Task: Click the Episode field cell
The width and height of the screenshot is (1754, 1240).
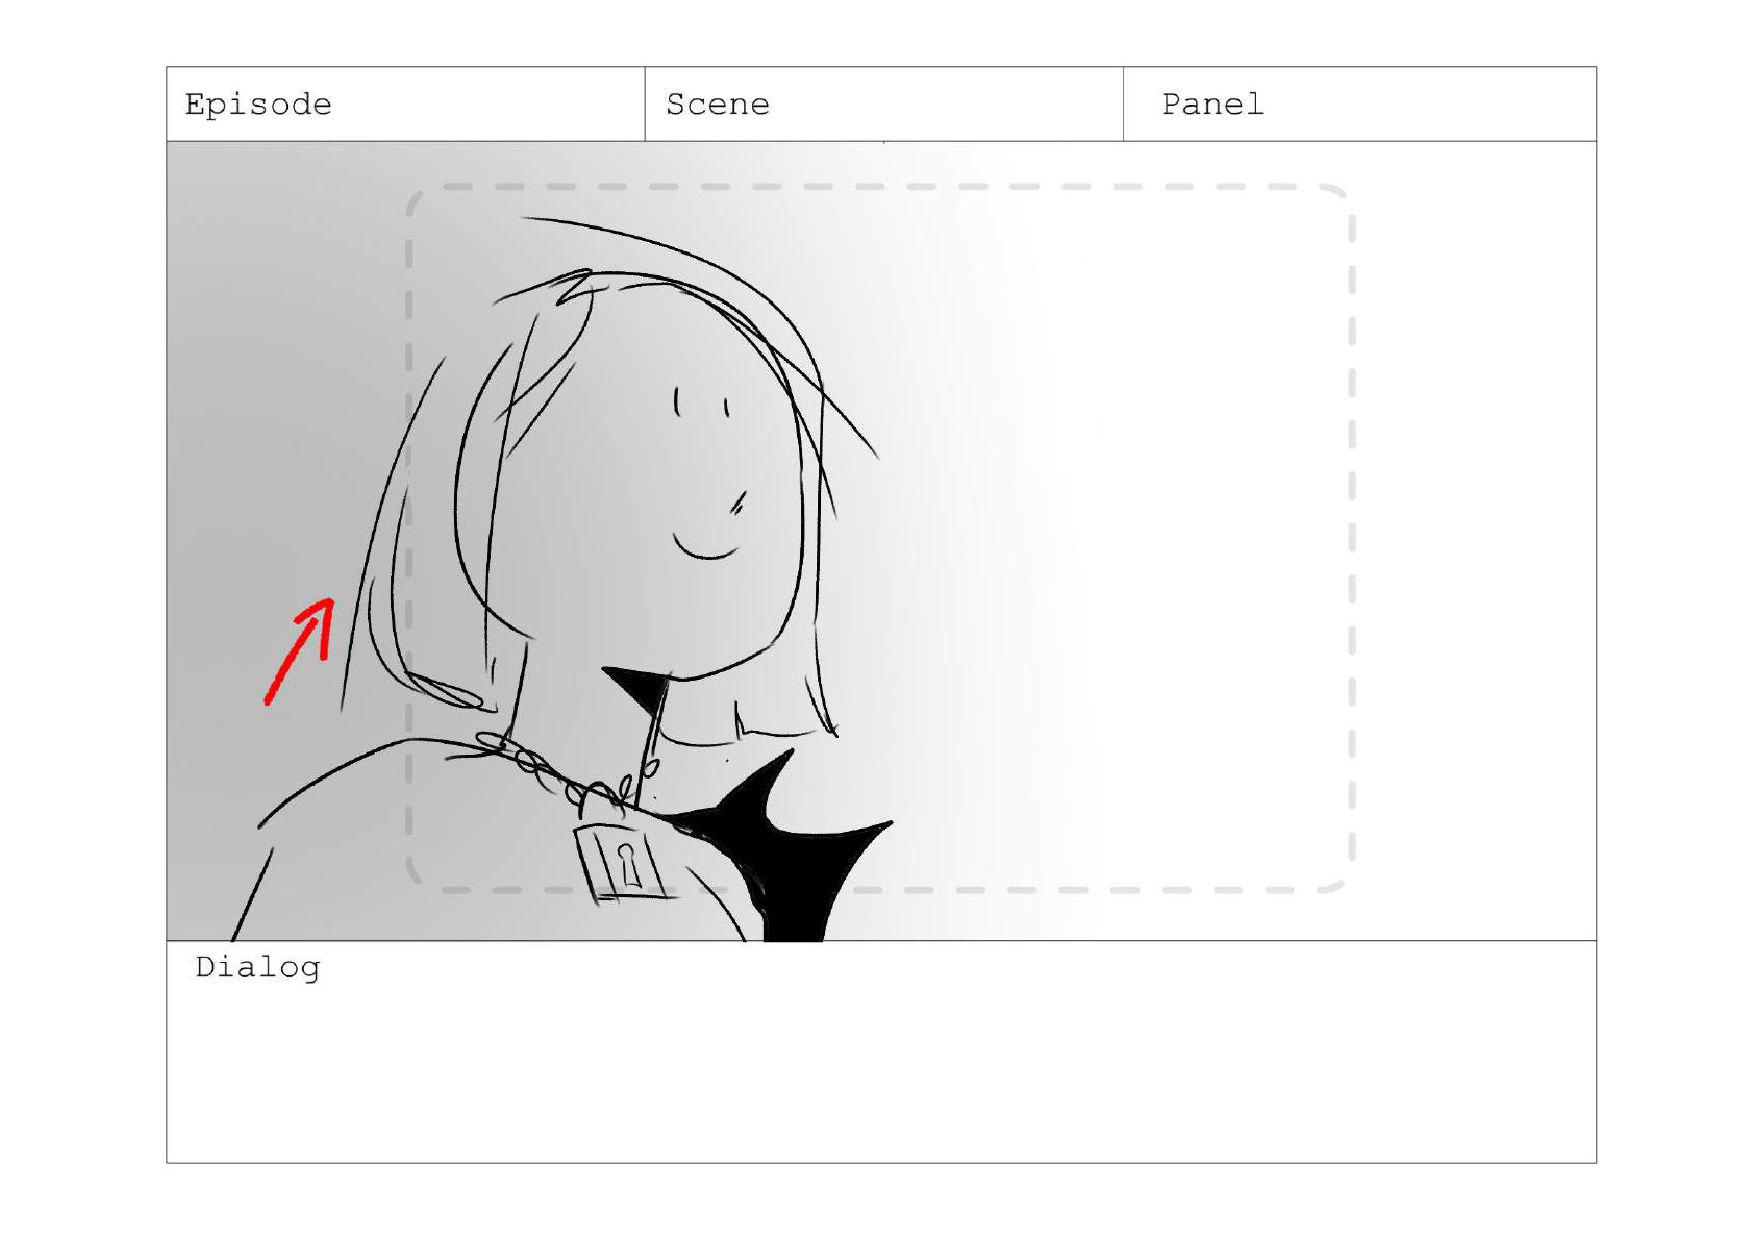Action: pos(406,104)
